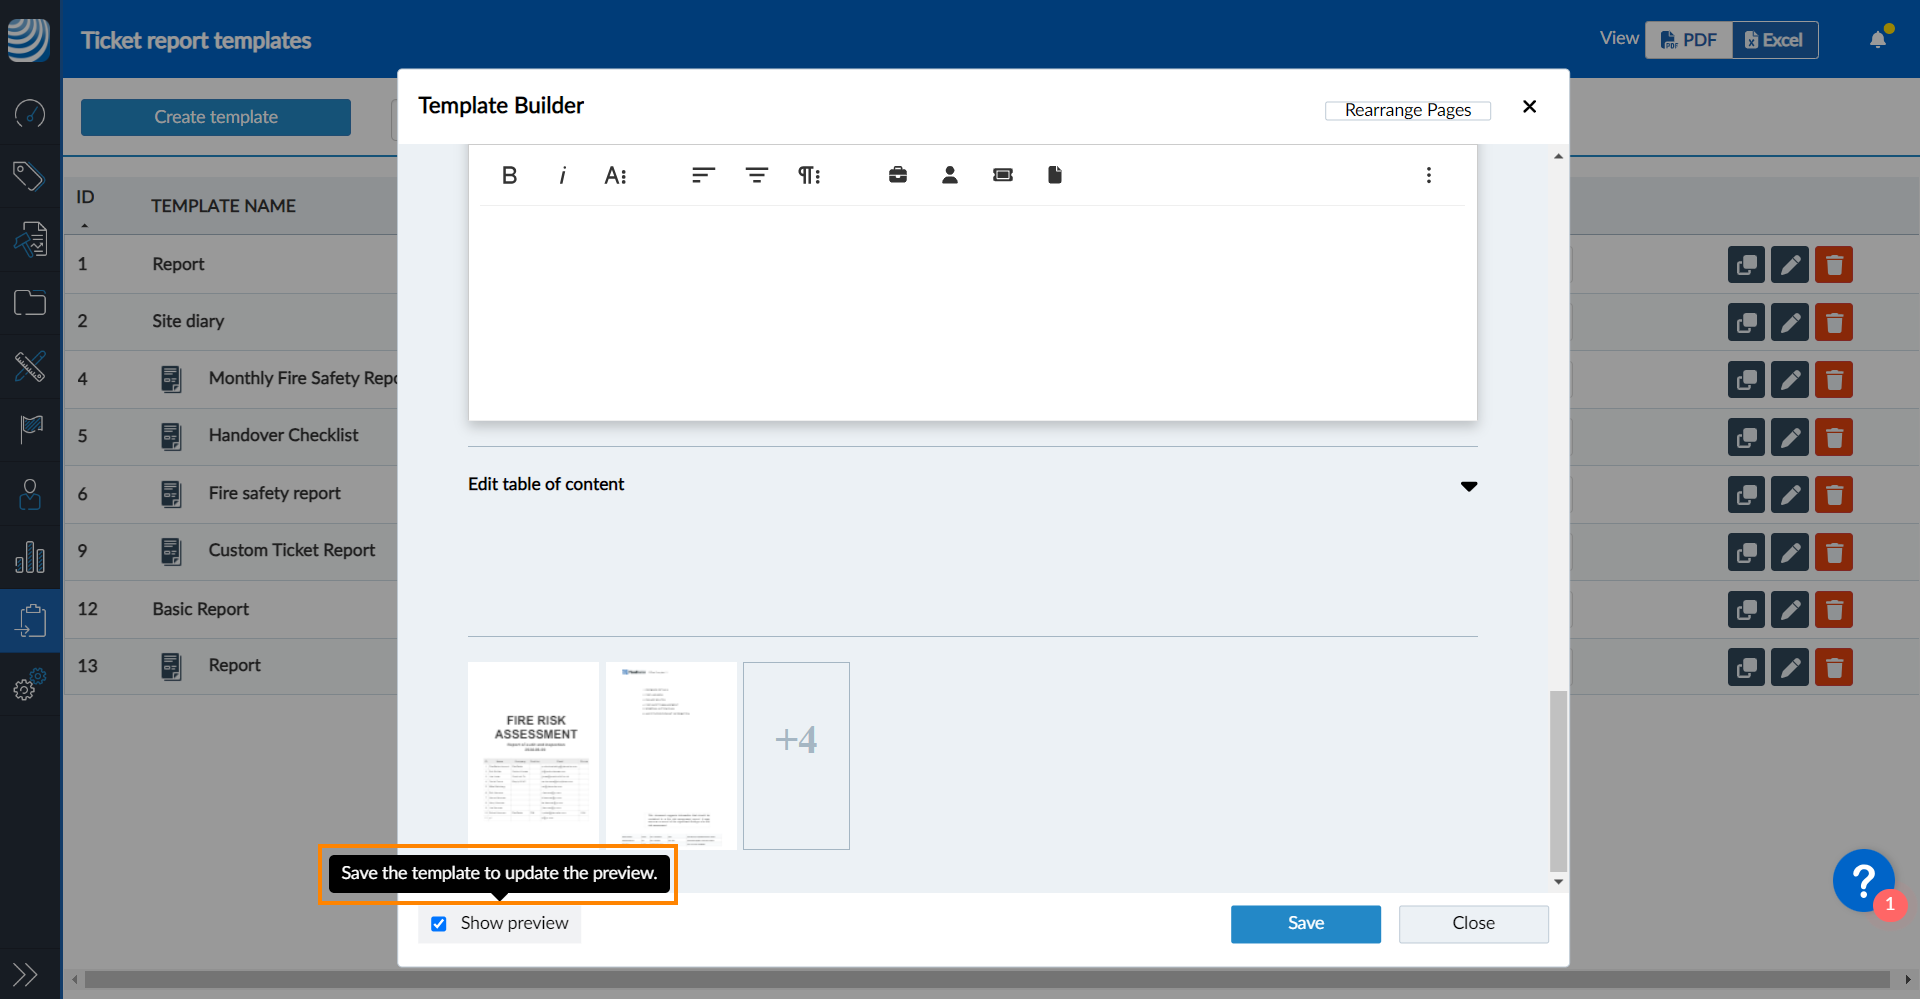Open the paragraph format dropdown
The image size is (1920, 999).
point(808,176)
